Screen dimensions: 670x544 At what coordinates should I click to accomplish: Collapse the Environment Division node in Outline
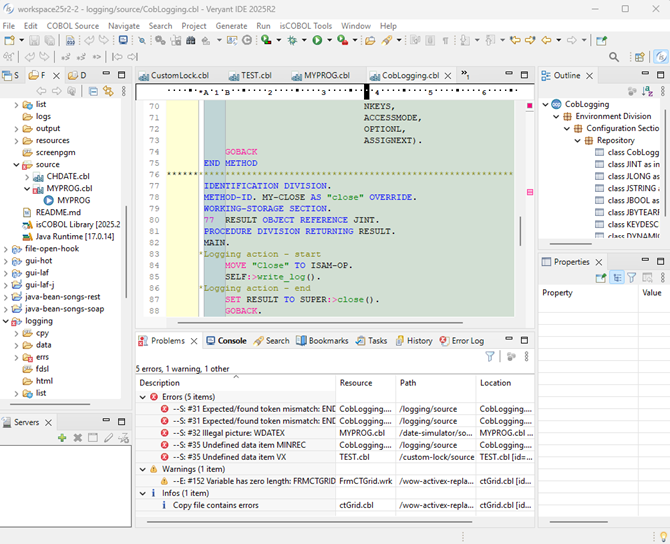point(554,116)
